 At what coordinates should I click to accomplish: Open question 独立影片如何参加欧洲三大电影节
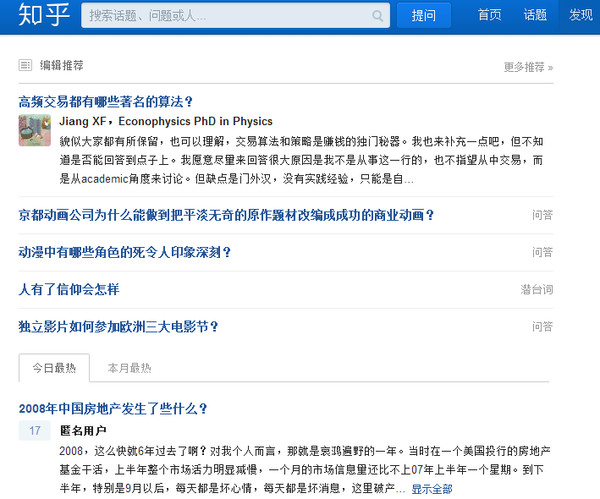click(118, 326)
